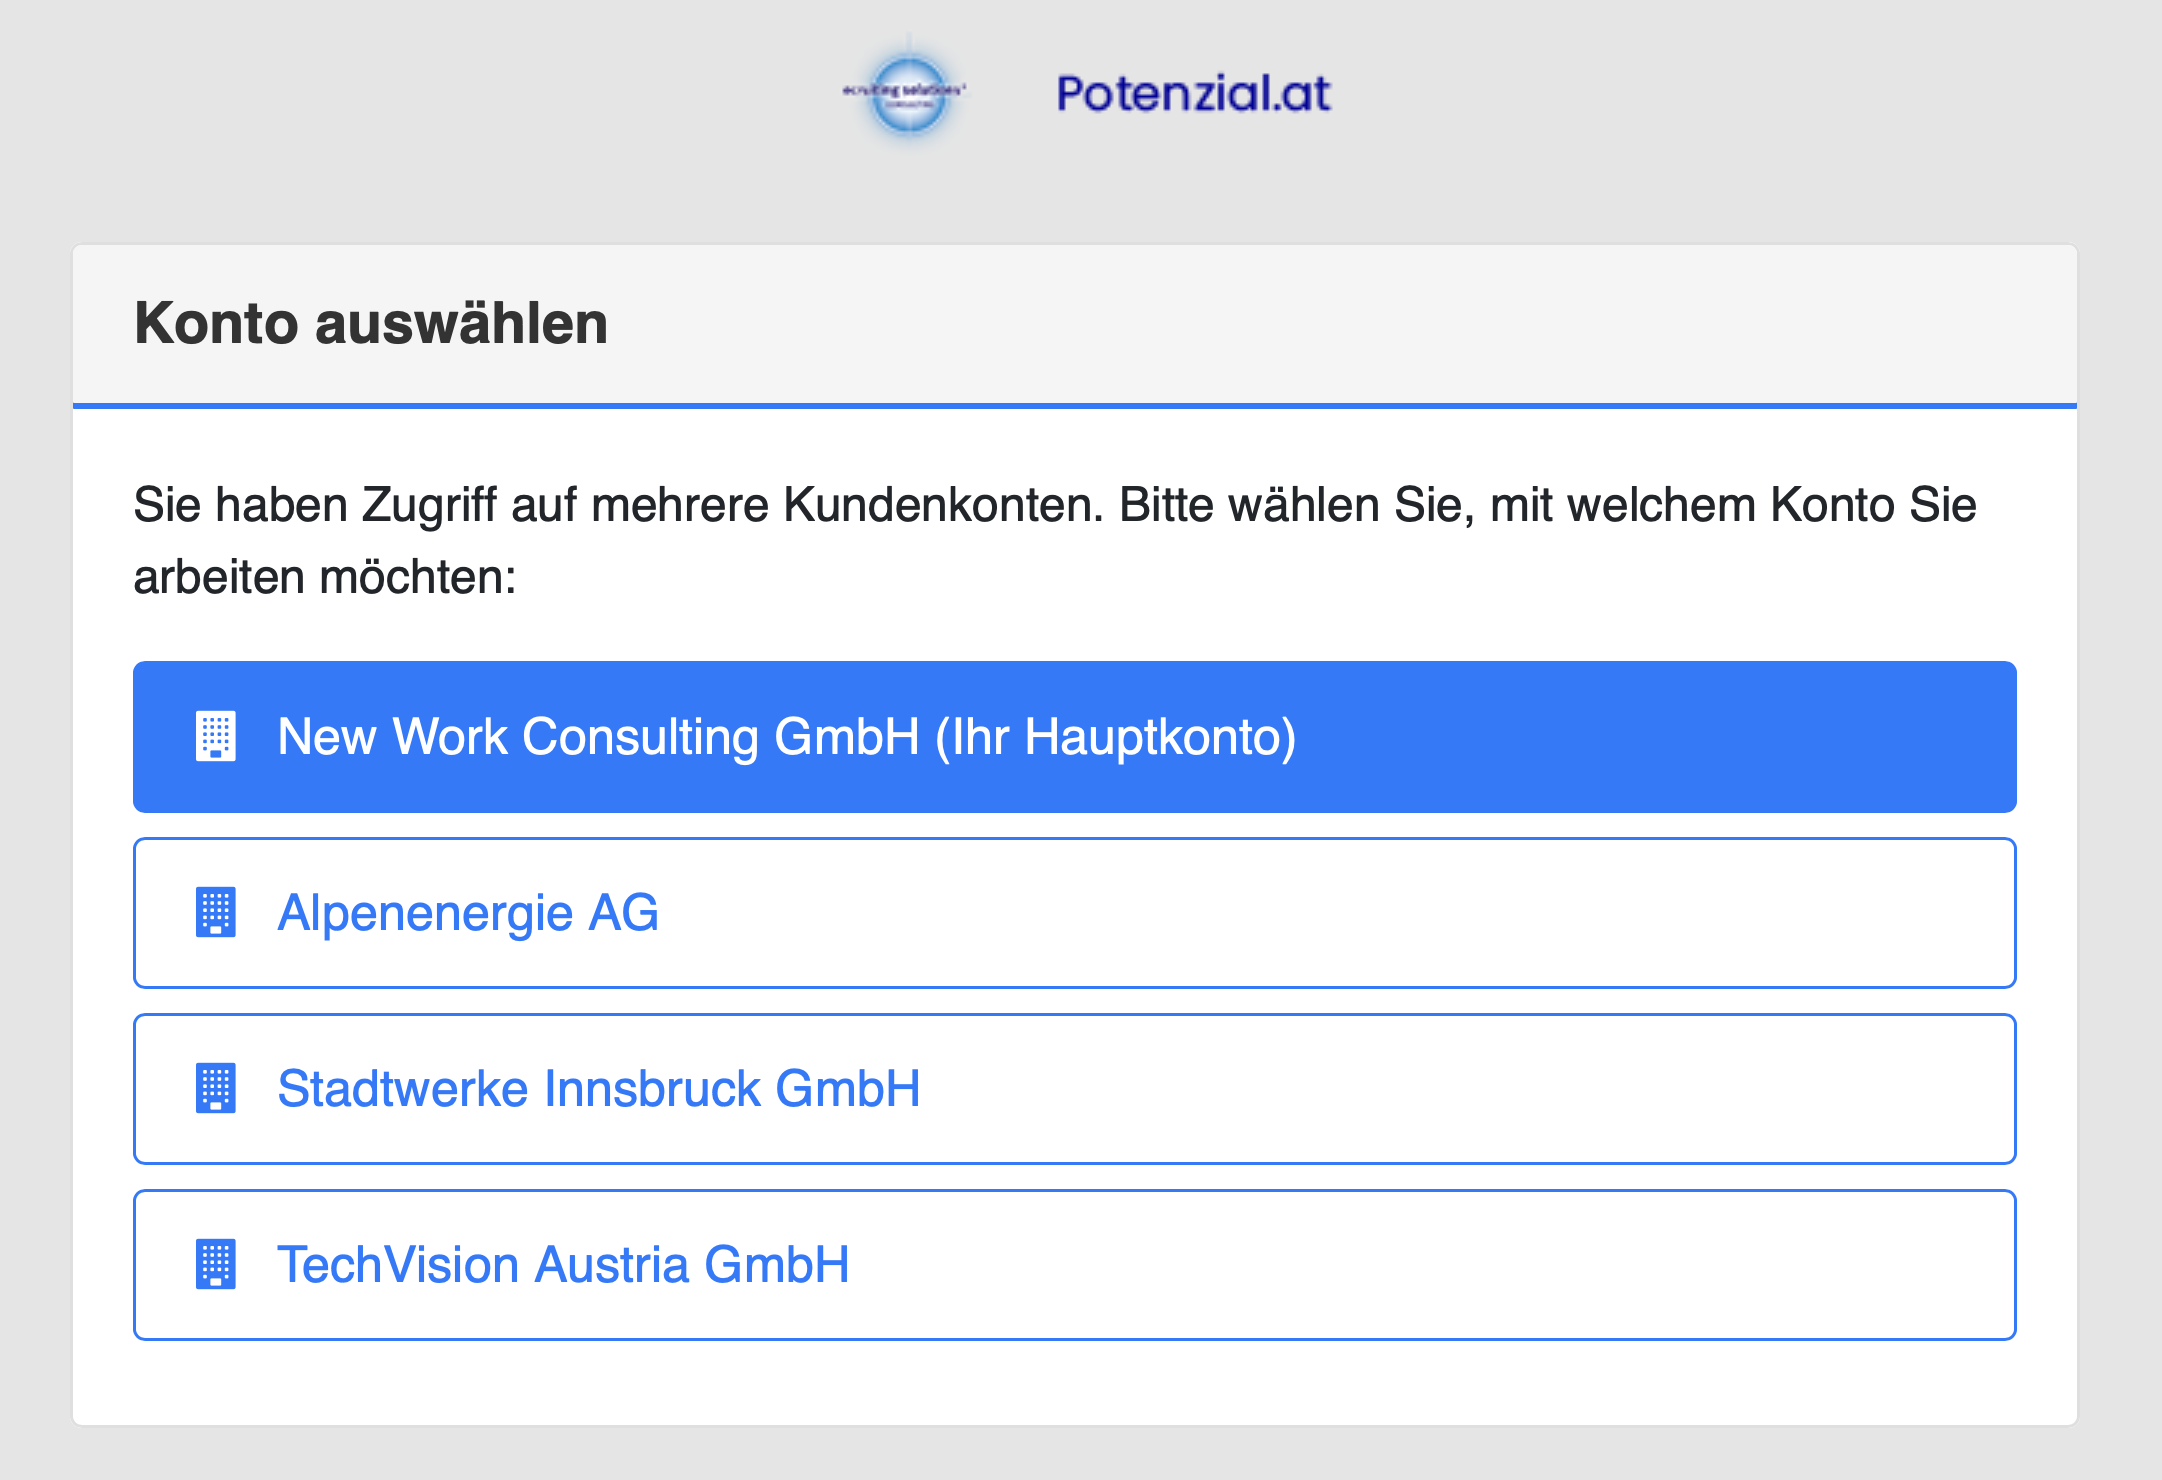
Task: Click the recruiting solutions globe logo
Action: [906, 93]
